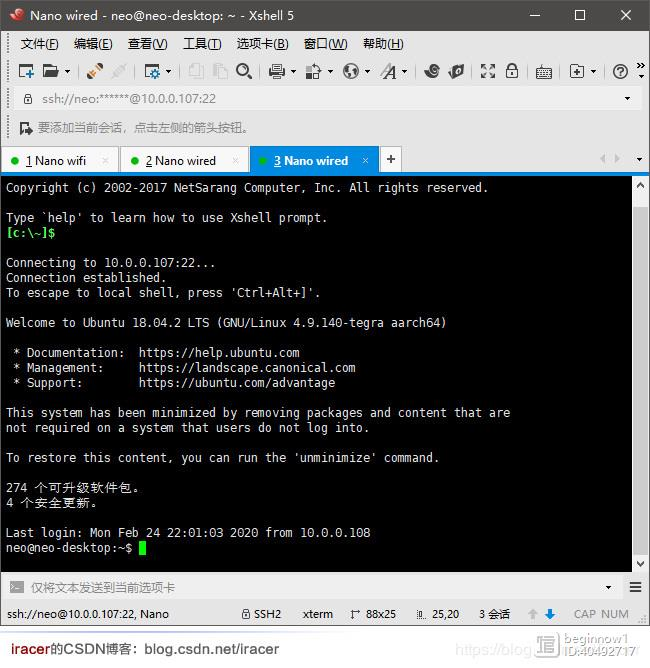
Task: Click the add current session arrow icon
Action: (26, 128)
